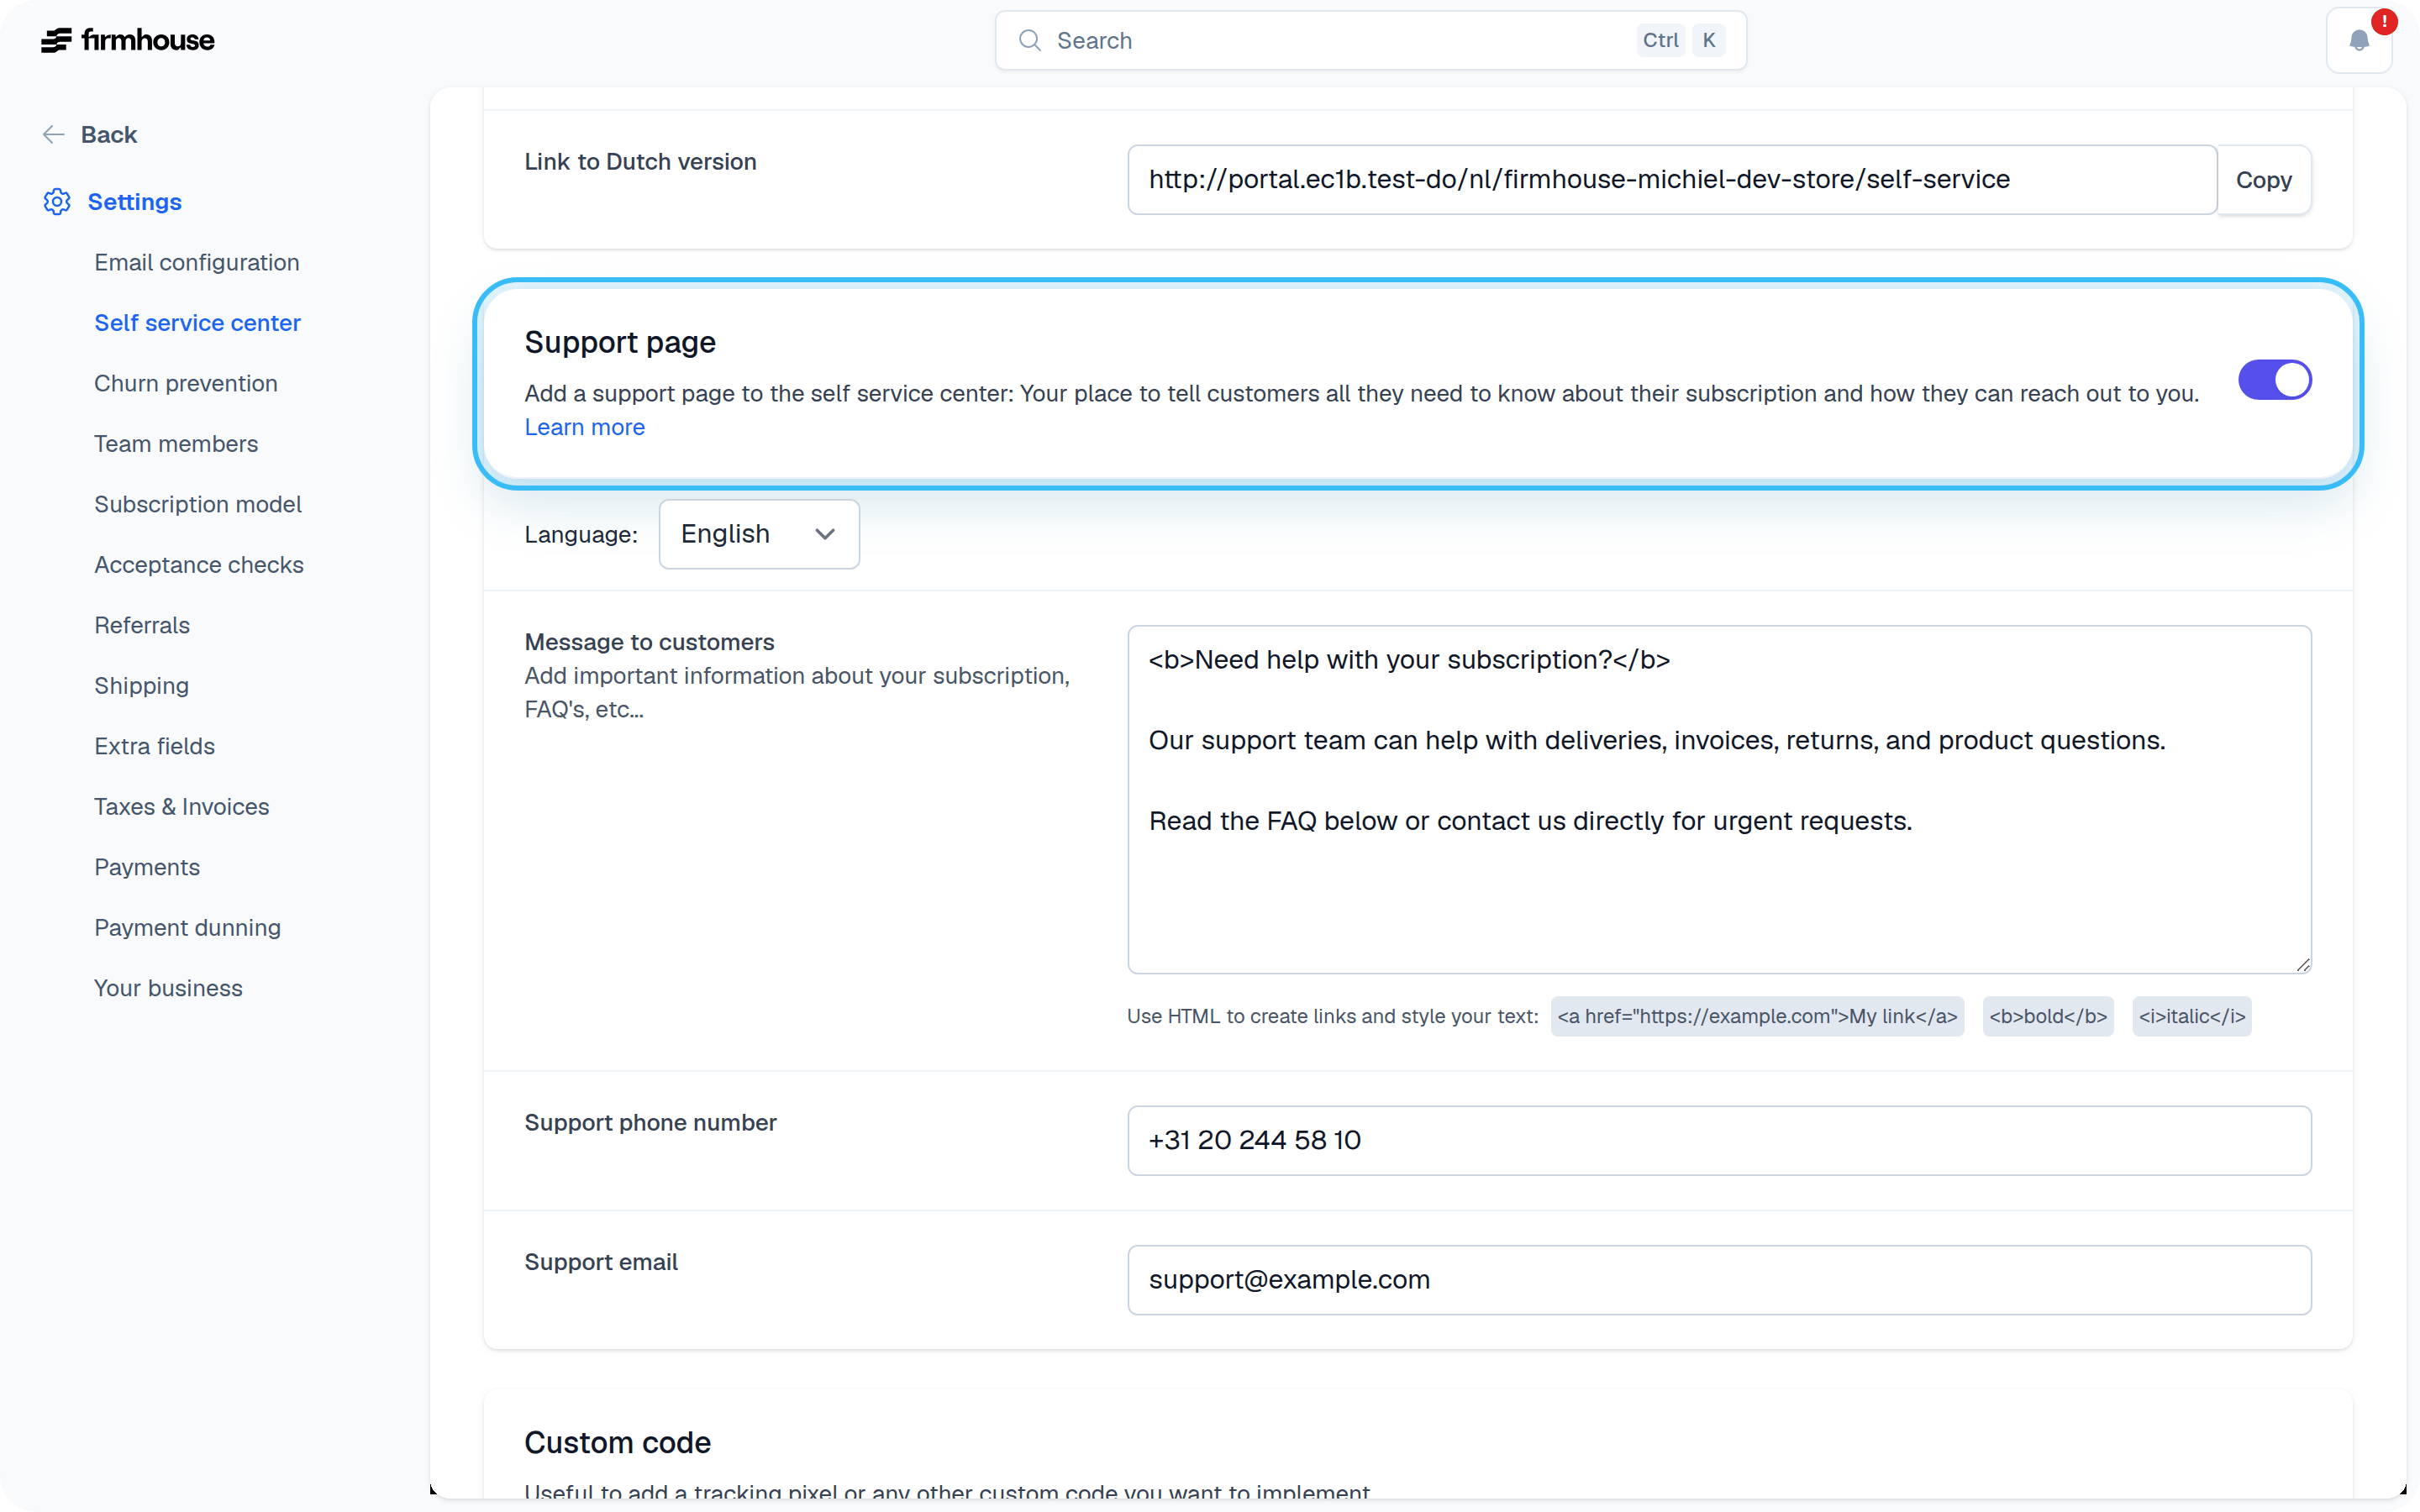
Task: Open the Learn more link
Action: pyautogui.click(x=585, y=427)
